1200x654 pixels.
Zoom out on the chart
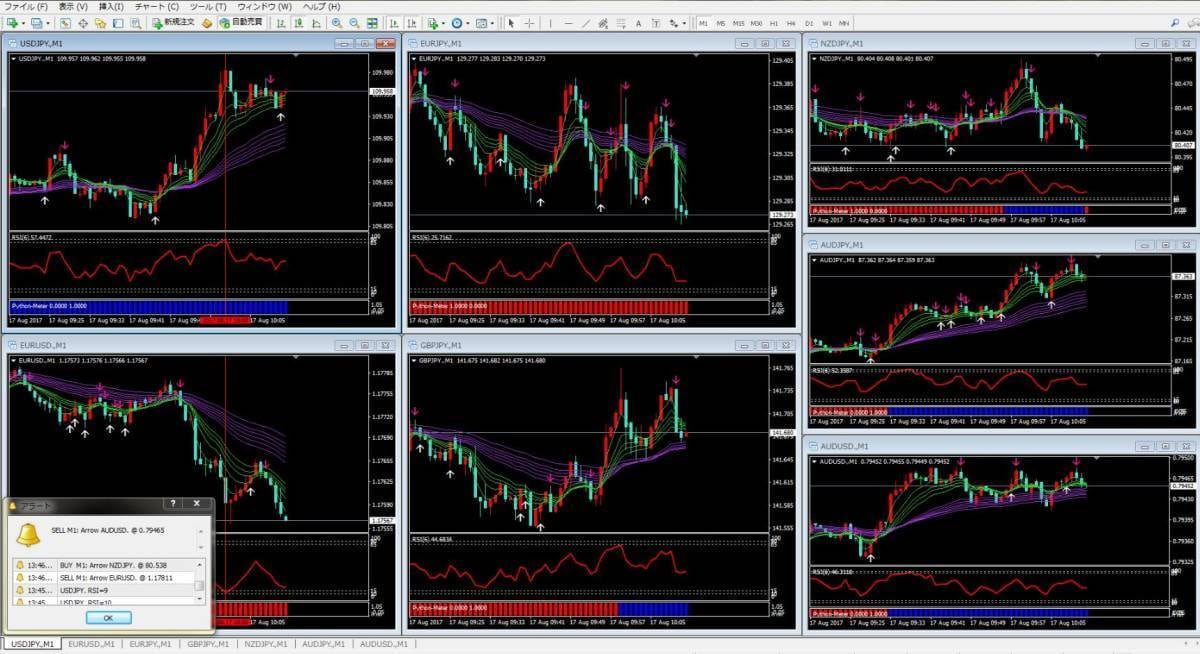coord(354,23)
